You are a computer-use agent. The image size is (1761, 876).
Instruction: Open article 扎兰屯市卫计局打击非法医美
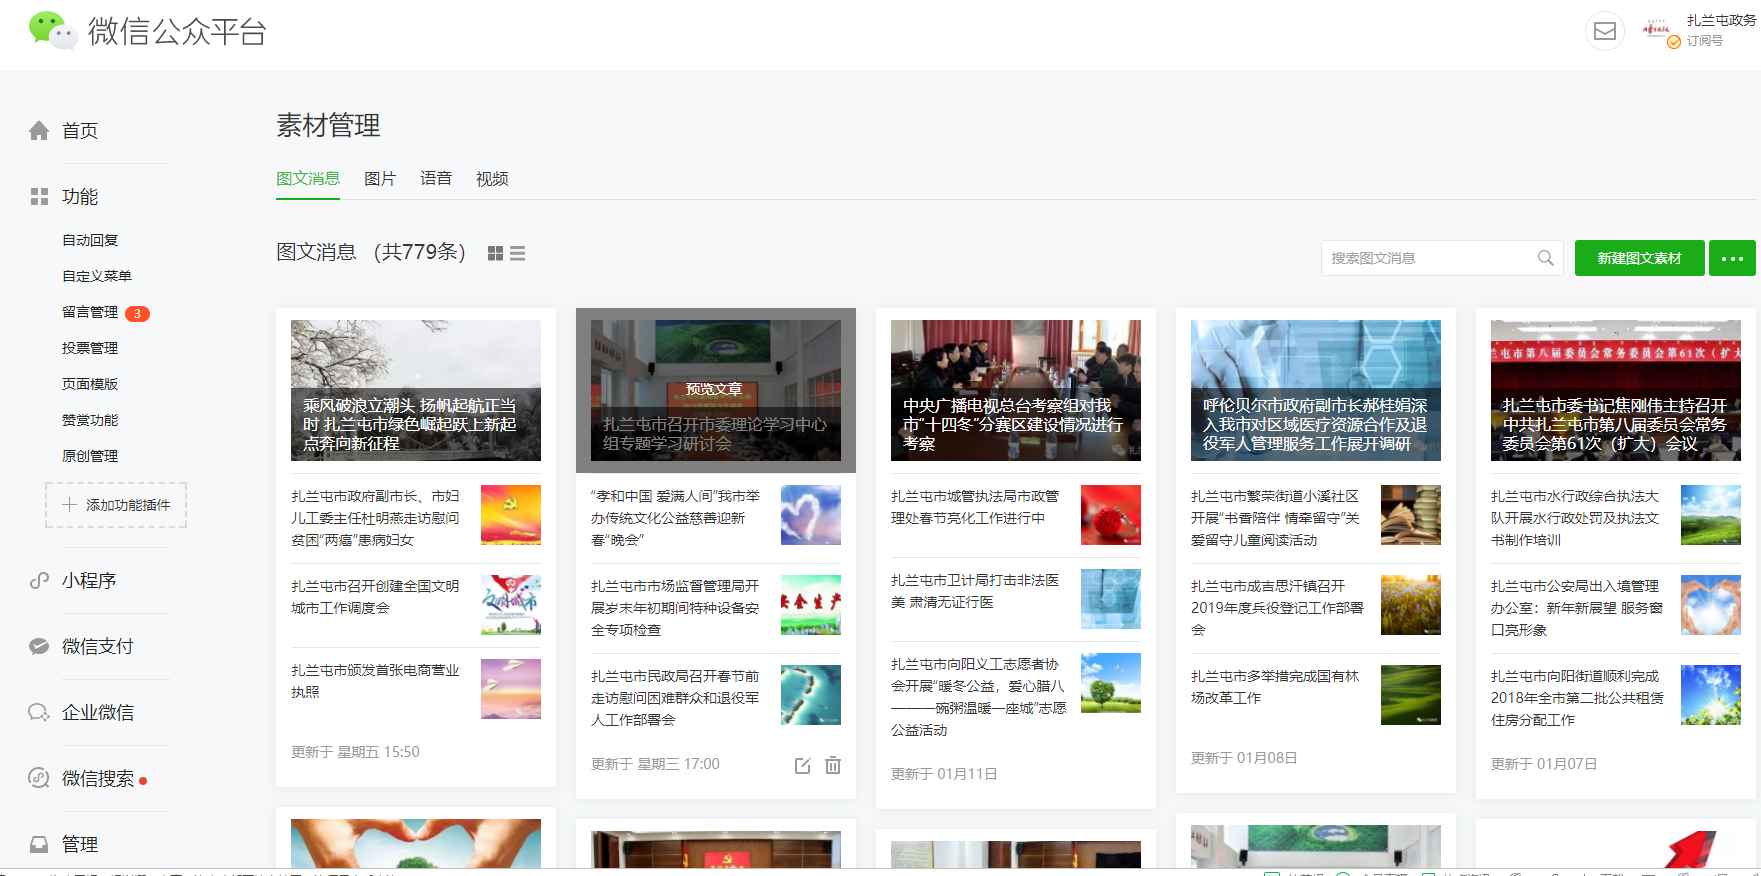[975, 591]
